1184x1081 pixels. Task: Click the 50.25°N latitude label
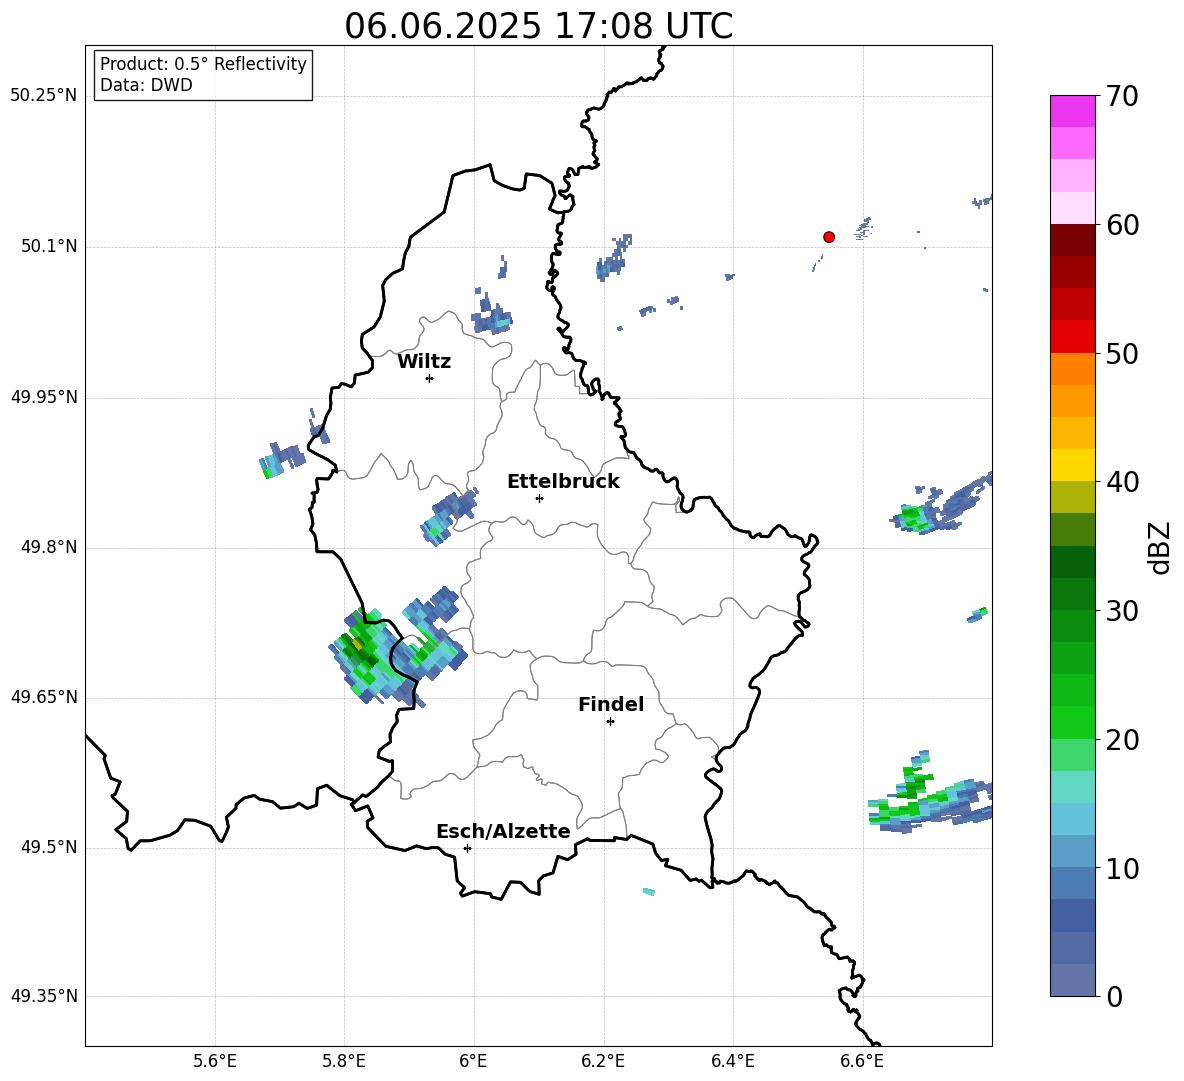coord(44,96)
